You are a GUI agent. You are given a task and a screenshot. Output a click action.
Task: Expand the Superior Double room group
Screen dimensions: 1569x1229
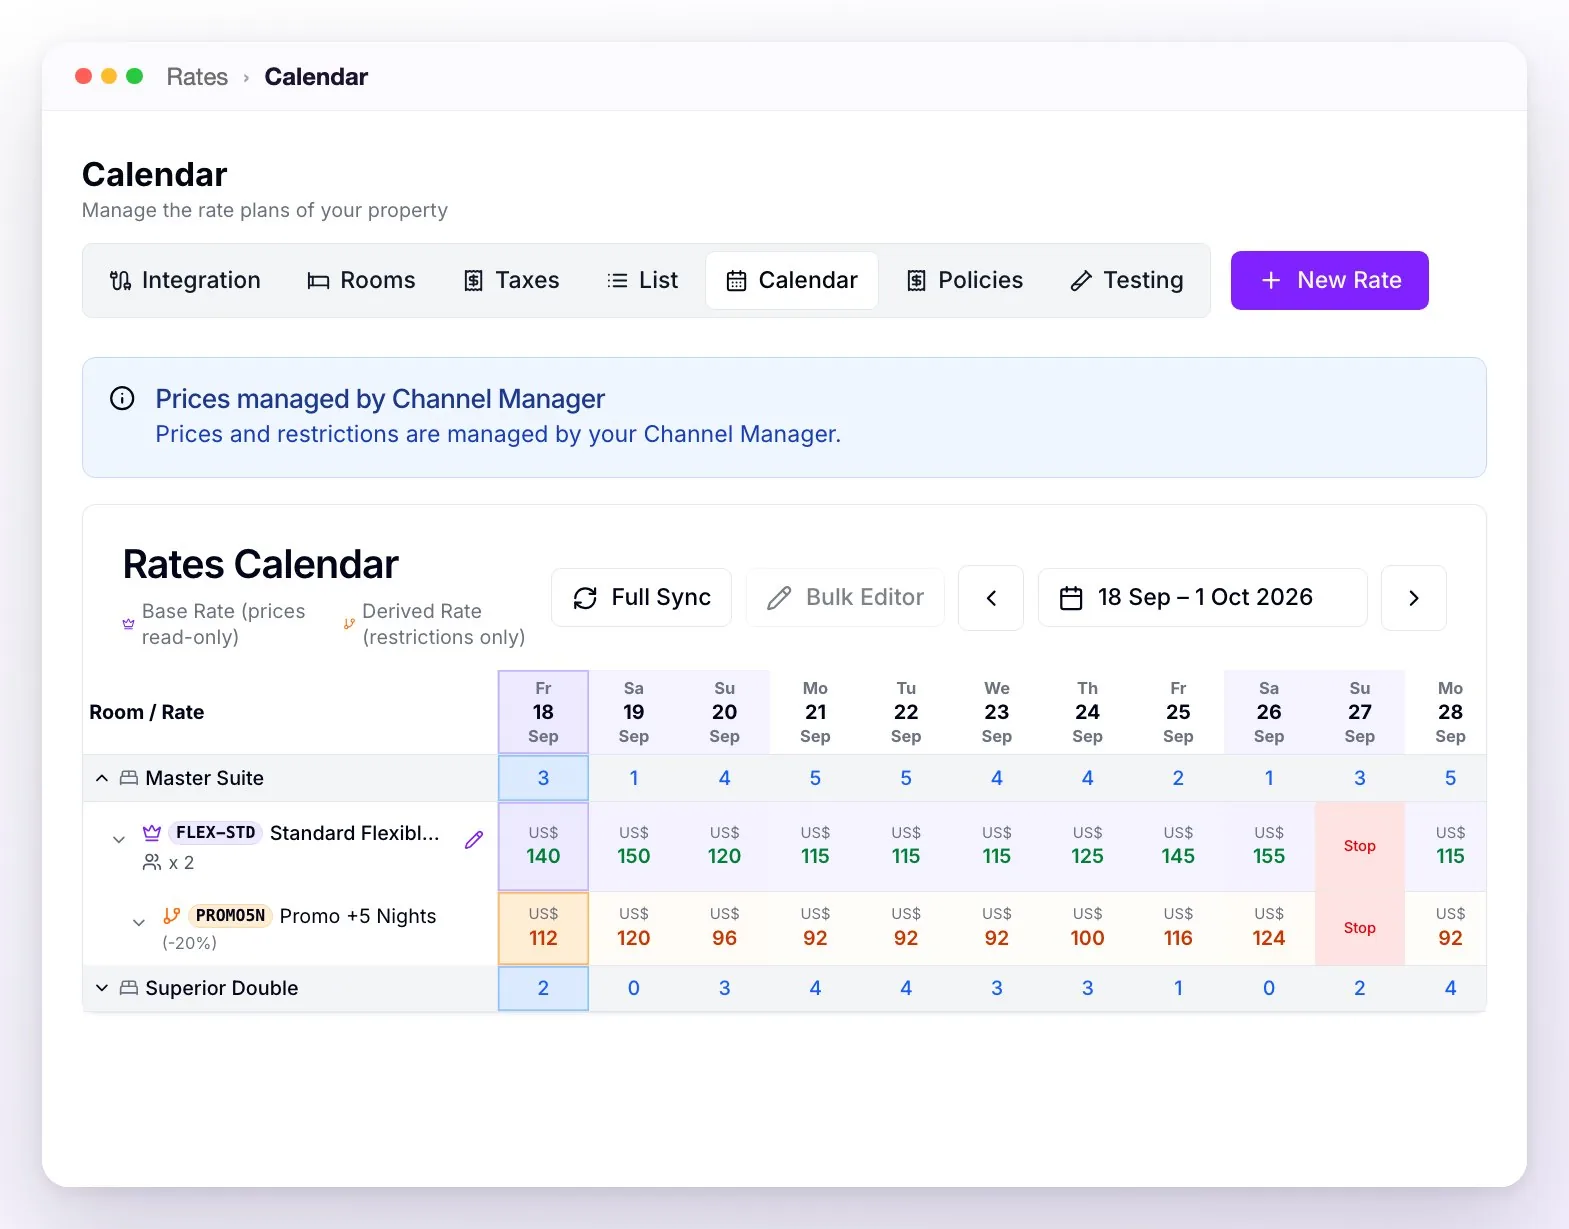[102, 988]
